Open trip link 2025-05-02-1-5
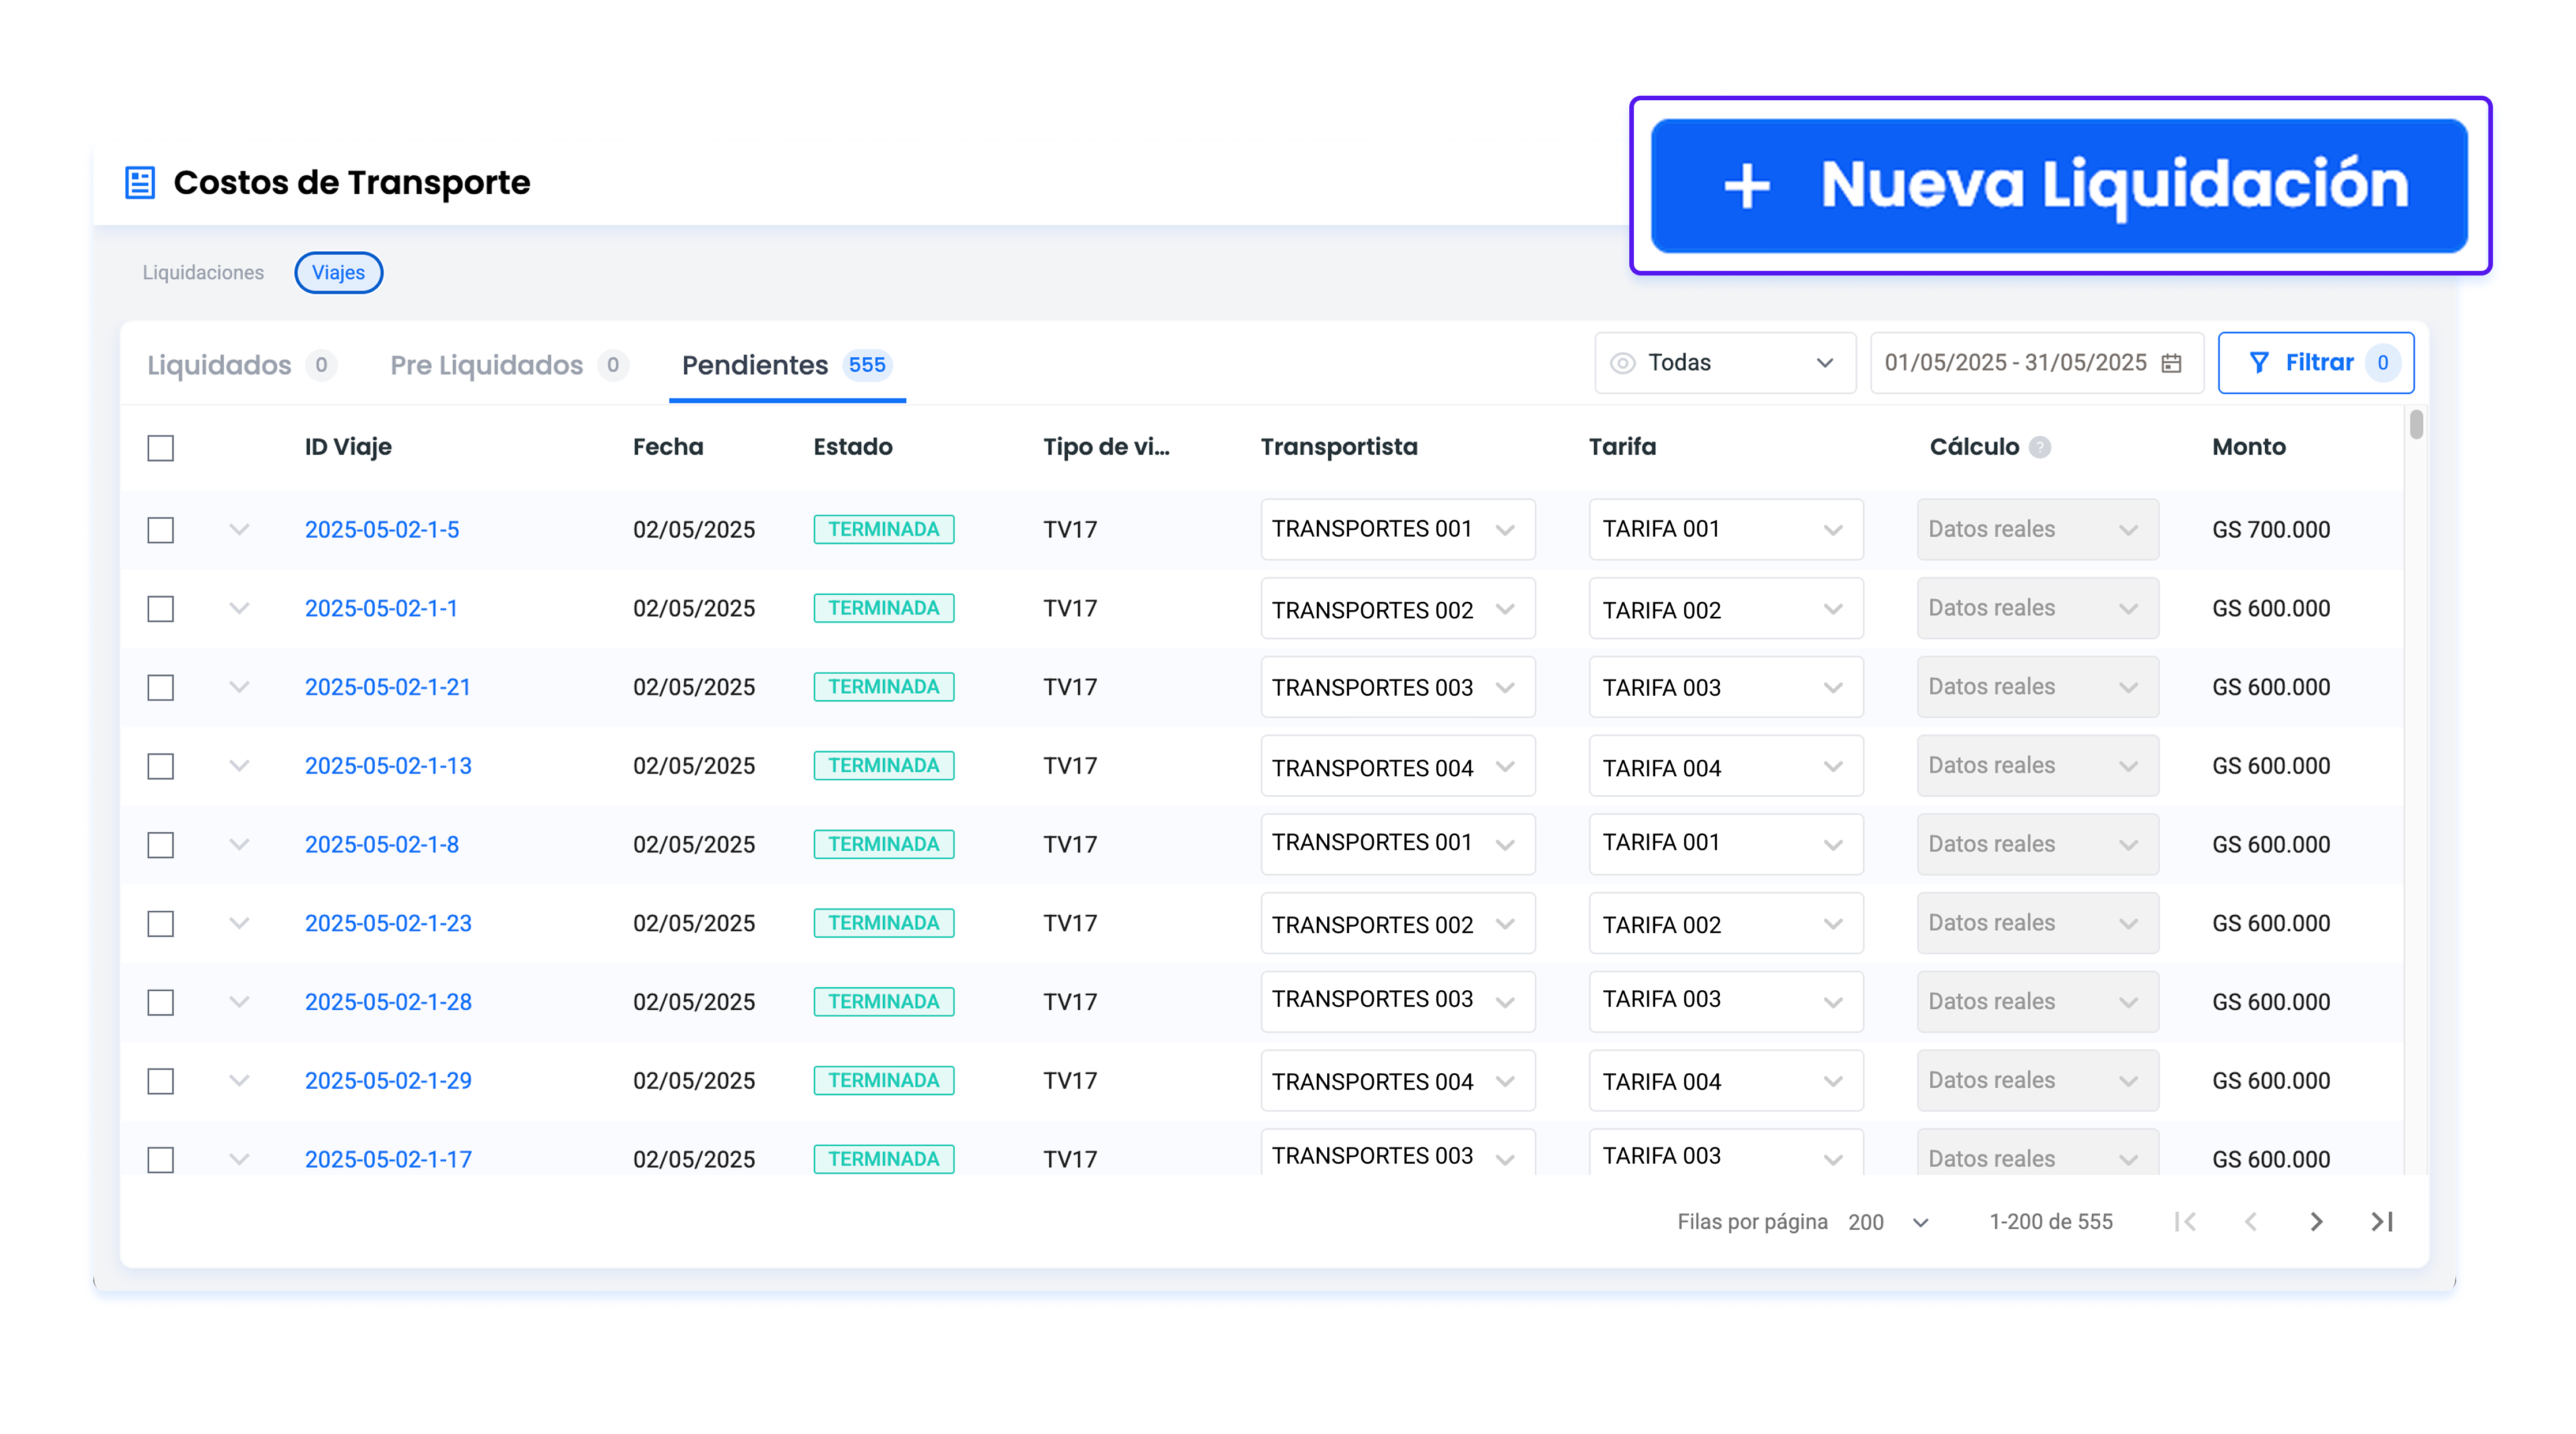The height and width of the screenshot is (1434, 2576). pyautogui.click(x=382, y=530)
